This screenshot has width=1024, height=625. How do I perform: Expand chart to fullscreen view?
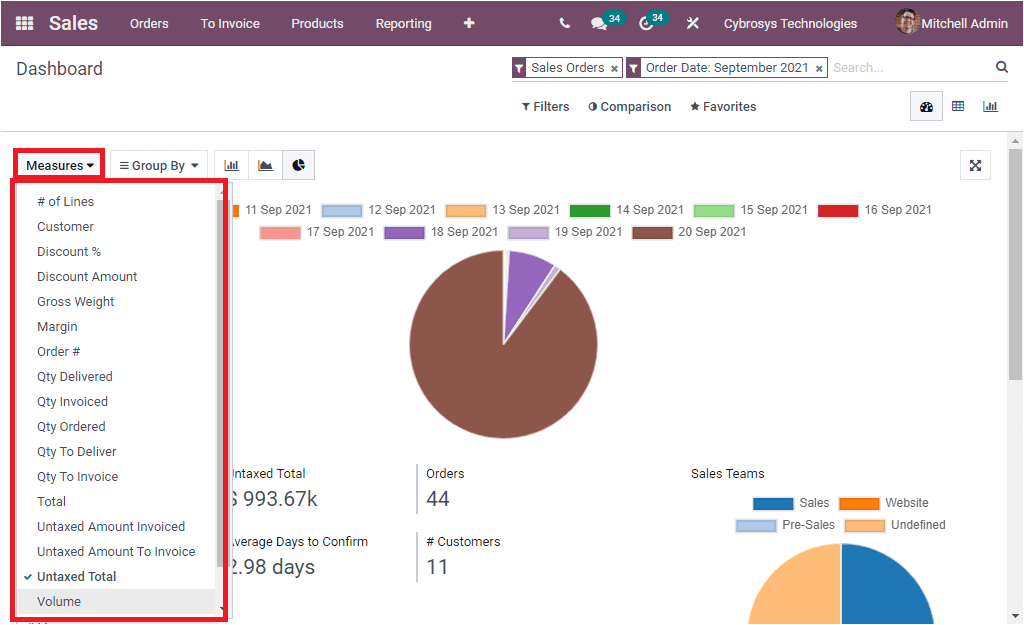(975, 164)
